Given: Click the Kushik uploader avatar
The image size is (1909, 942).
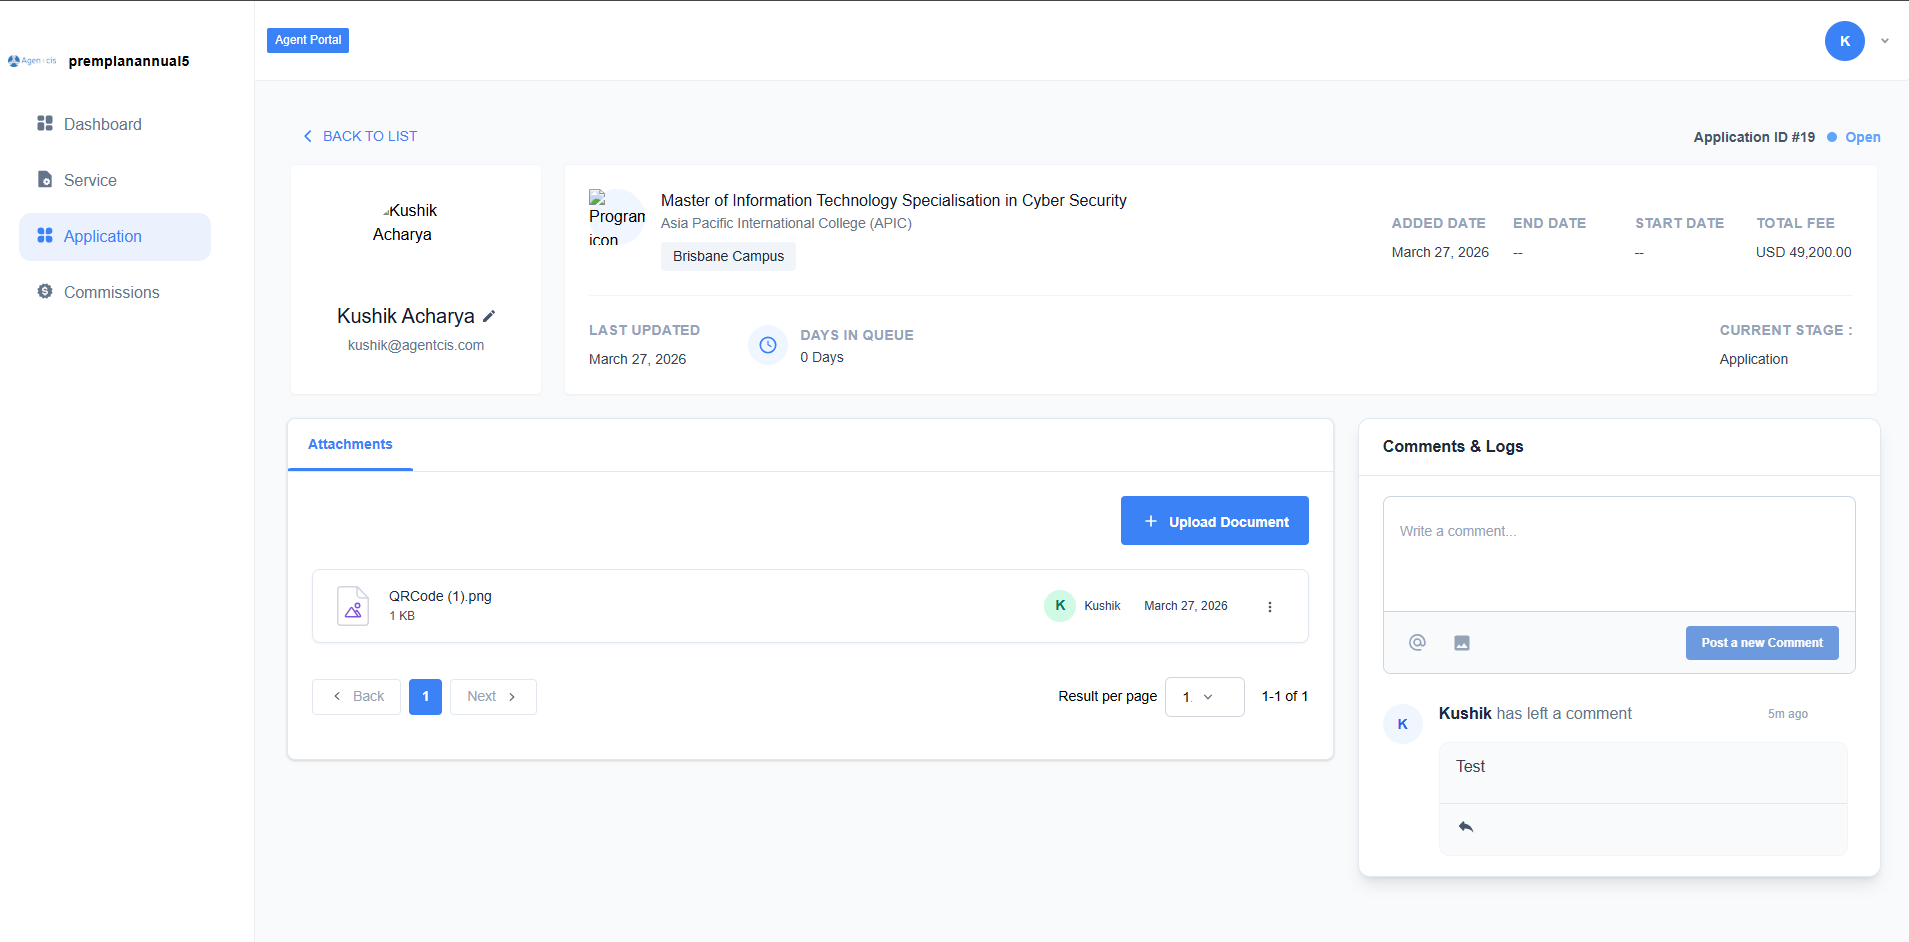Looking at the screenshot, I should pos(1060,606).
